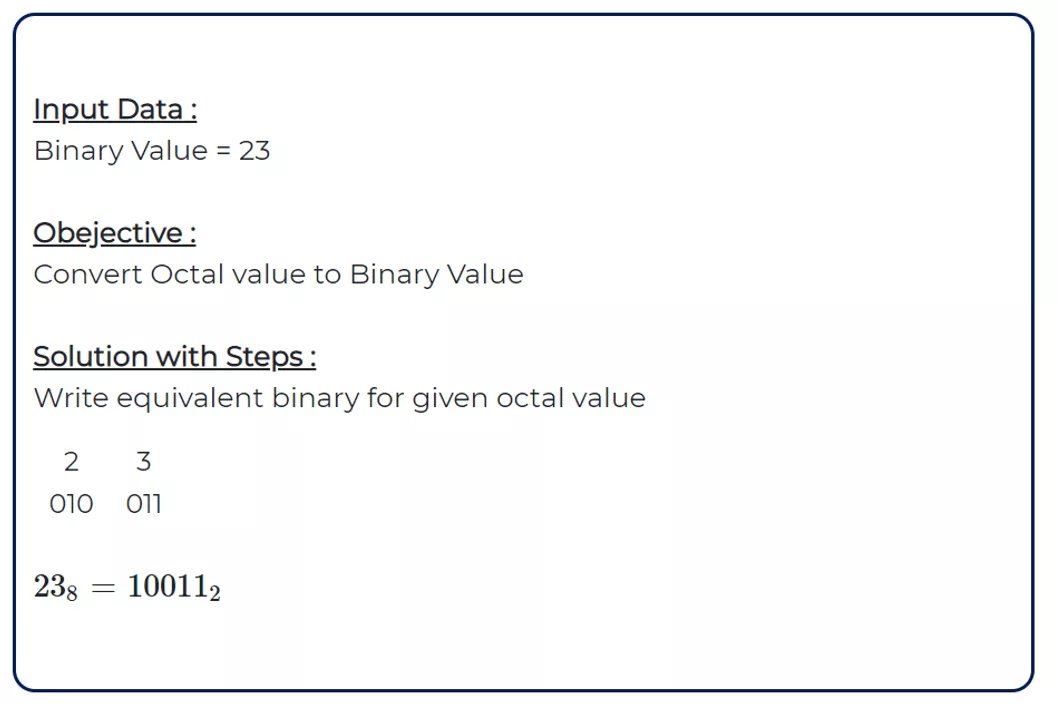Image resolution: width=1058 pixels, height=704 pixels.
Task: Click the "Binary Value = 23" line
Action: (x=152, y=151)
